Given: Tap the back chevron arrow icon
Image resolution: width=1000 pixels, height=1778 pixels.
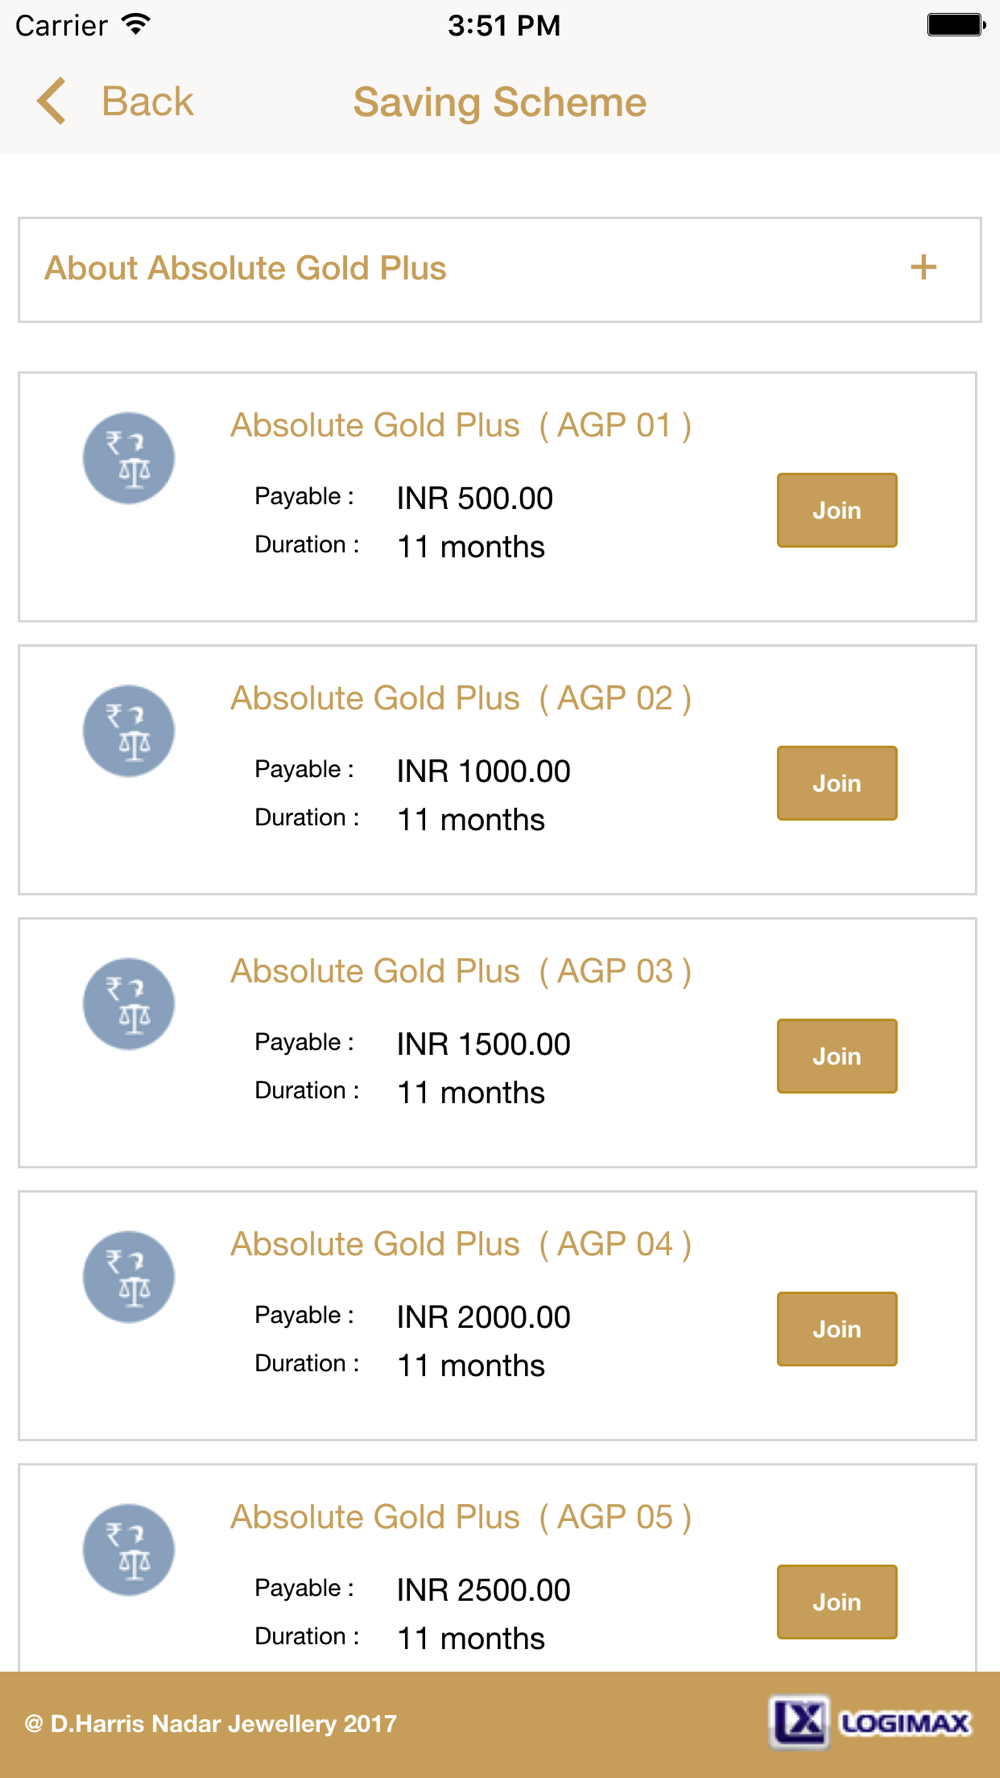Looking at the screenshot, I should click(52, 101).
